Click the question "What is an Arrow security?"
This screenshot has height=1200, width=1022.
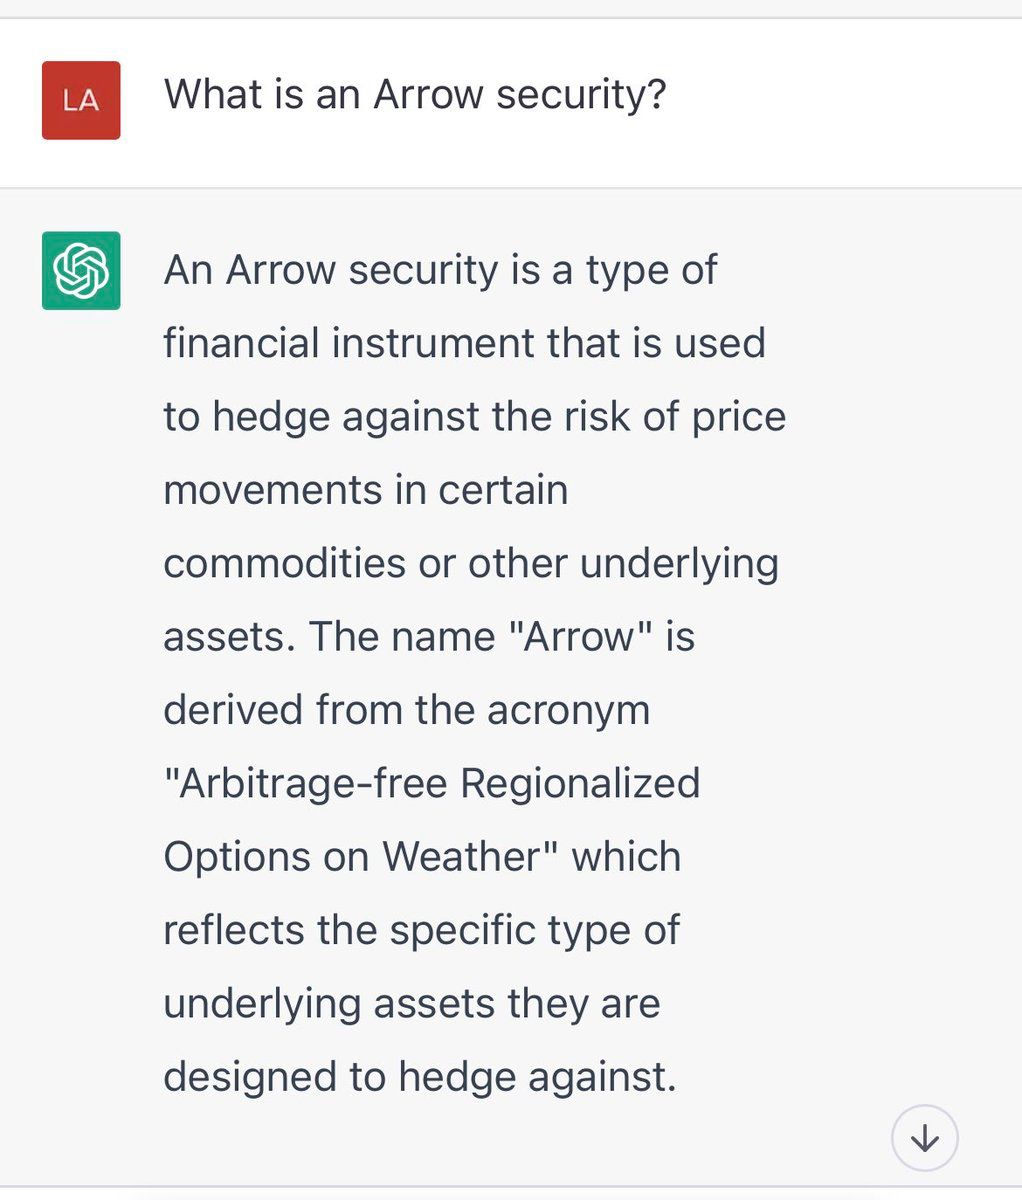pos(414,95)
